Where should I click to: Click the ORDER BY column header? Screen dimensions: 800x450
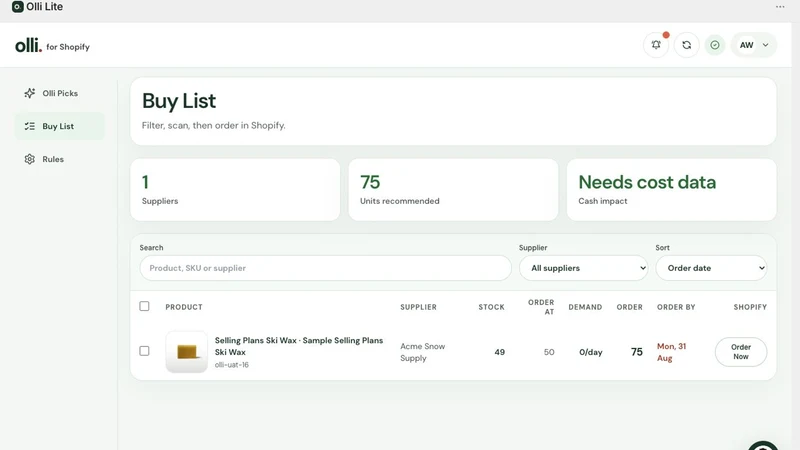tap(676, 307)
